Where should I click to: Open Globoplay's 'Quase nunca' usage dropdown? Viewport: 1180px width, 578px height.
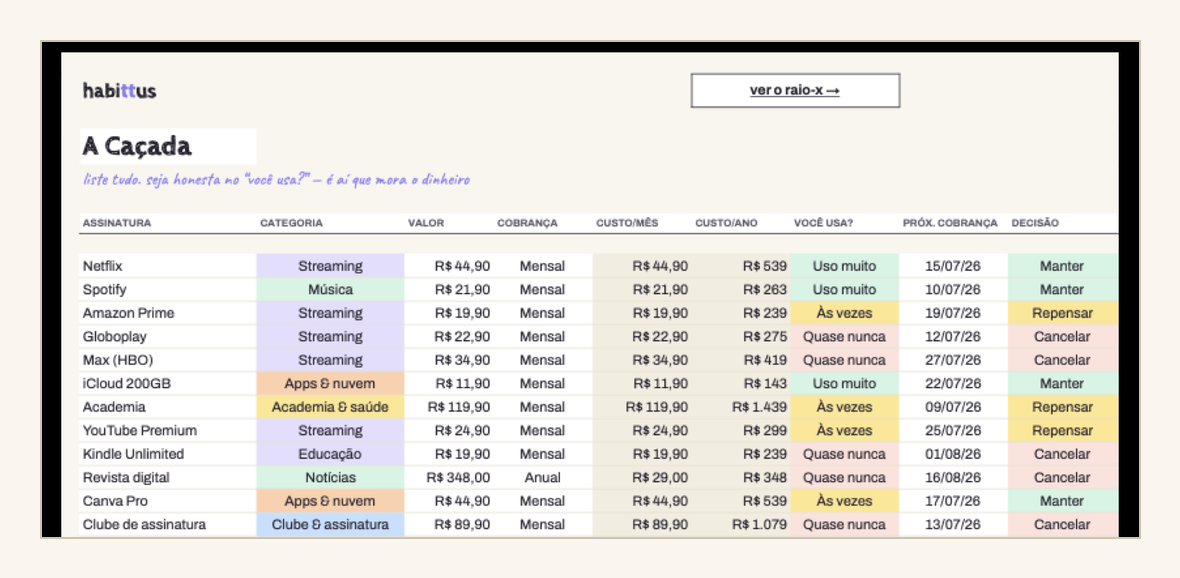[844, 336]
